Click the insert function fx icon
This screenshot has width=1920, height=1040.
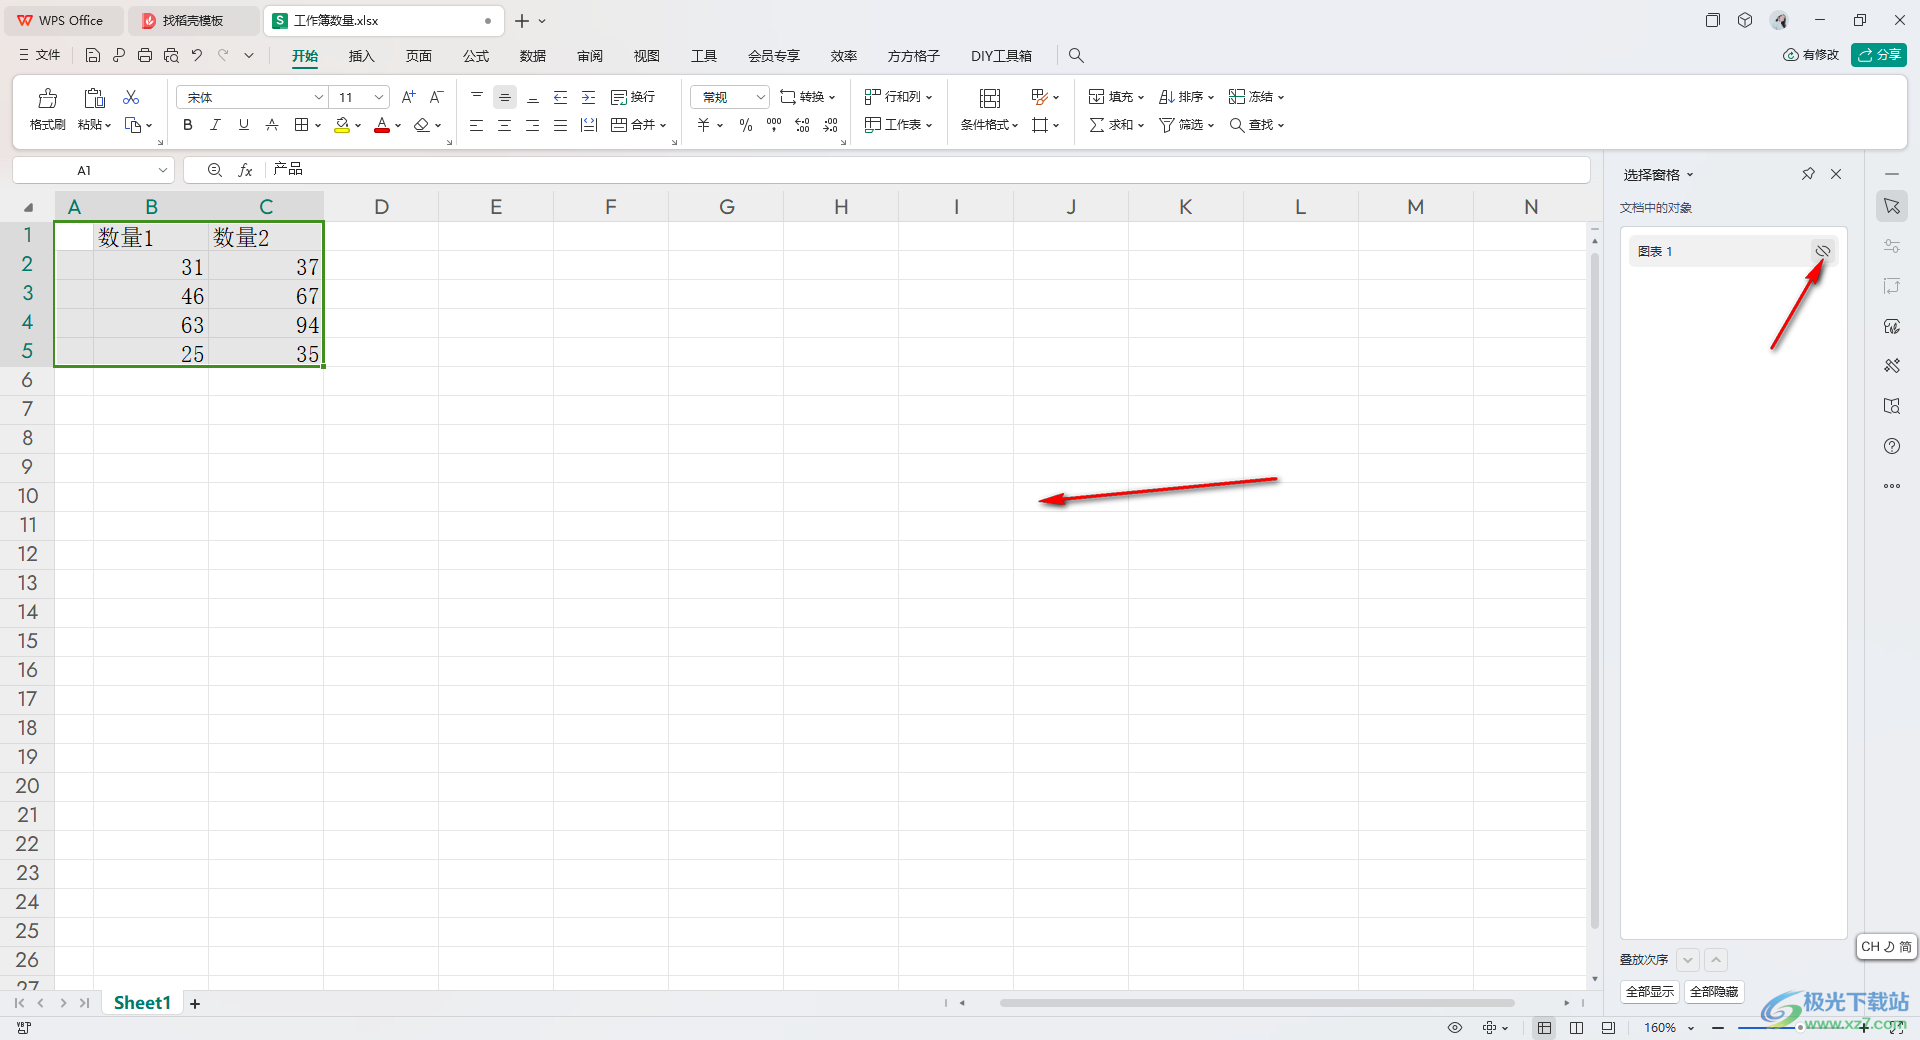(x=245, y=170)
